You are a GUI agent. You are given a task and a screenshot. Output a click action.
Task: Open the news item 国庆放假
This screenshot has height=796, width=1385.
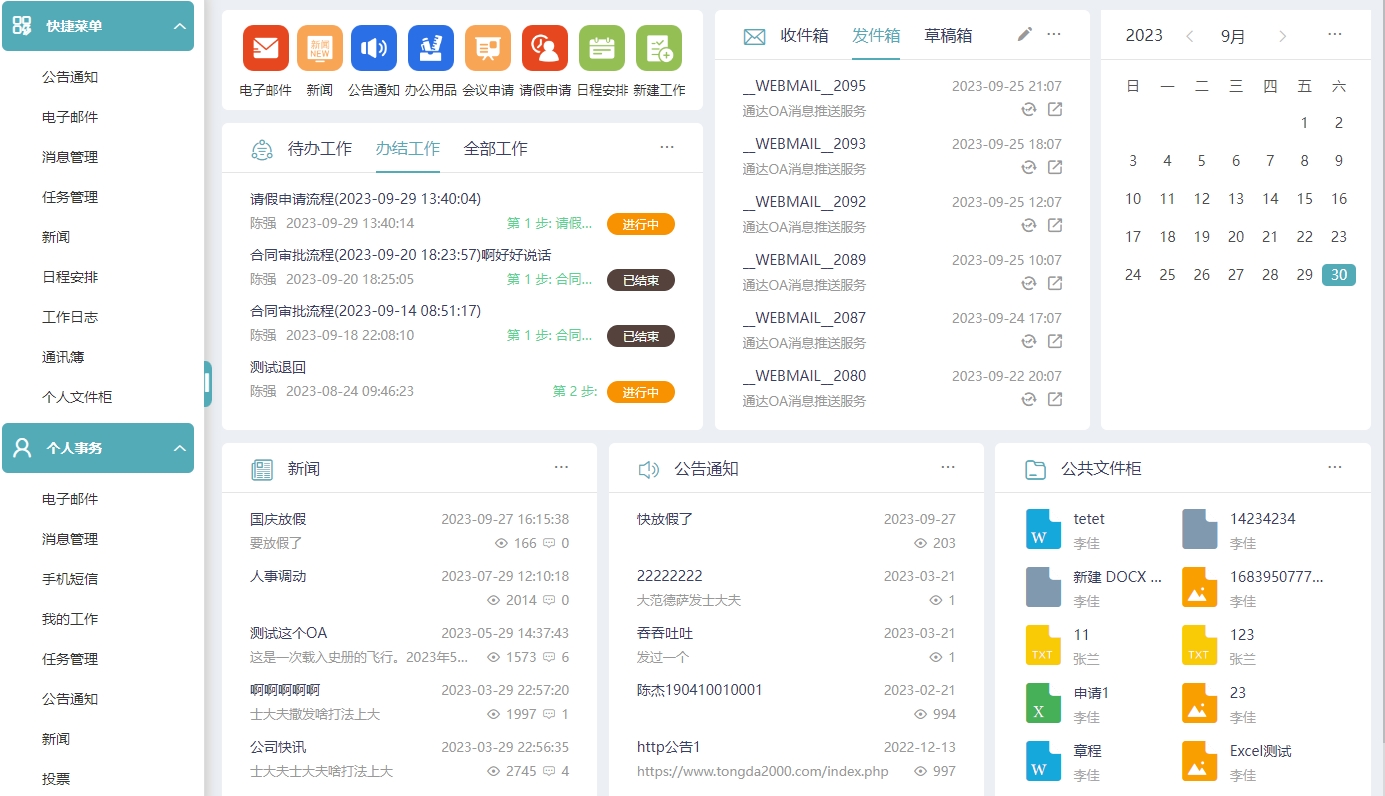[278, 519]
